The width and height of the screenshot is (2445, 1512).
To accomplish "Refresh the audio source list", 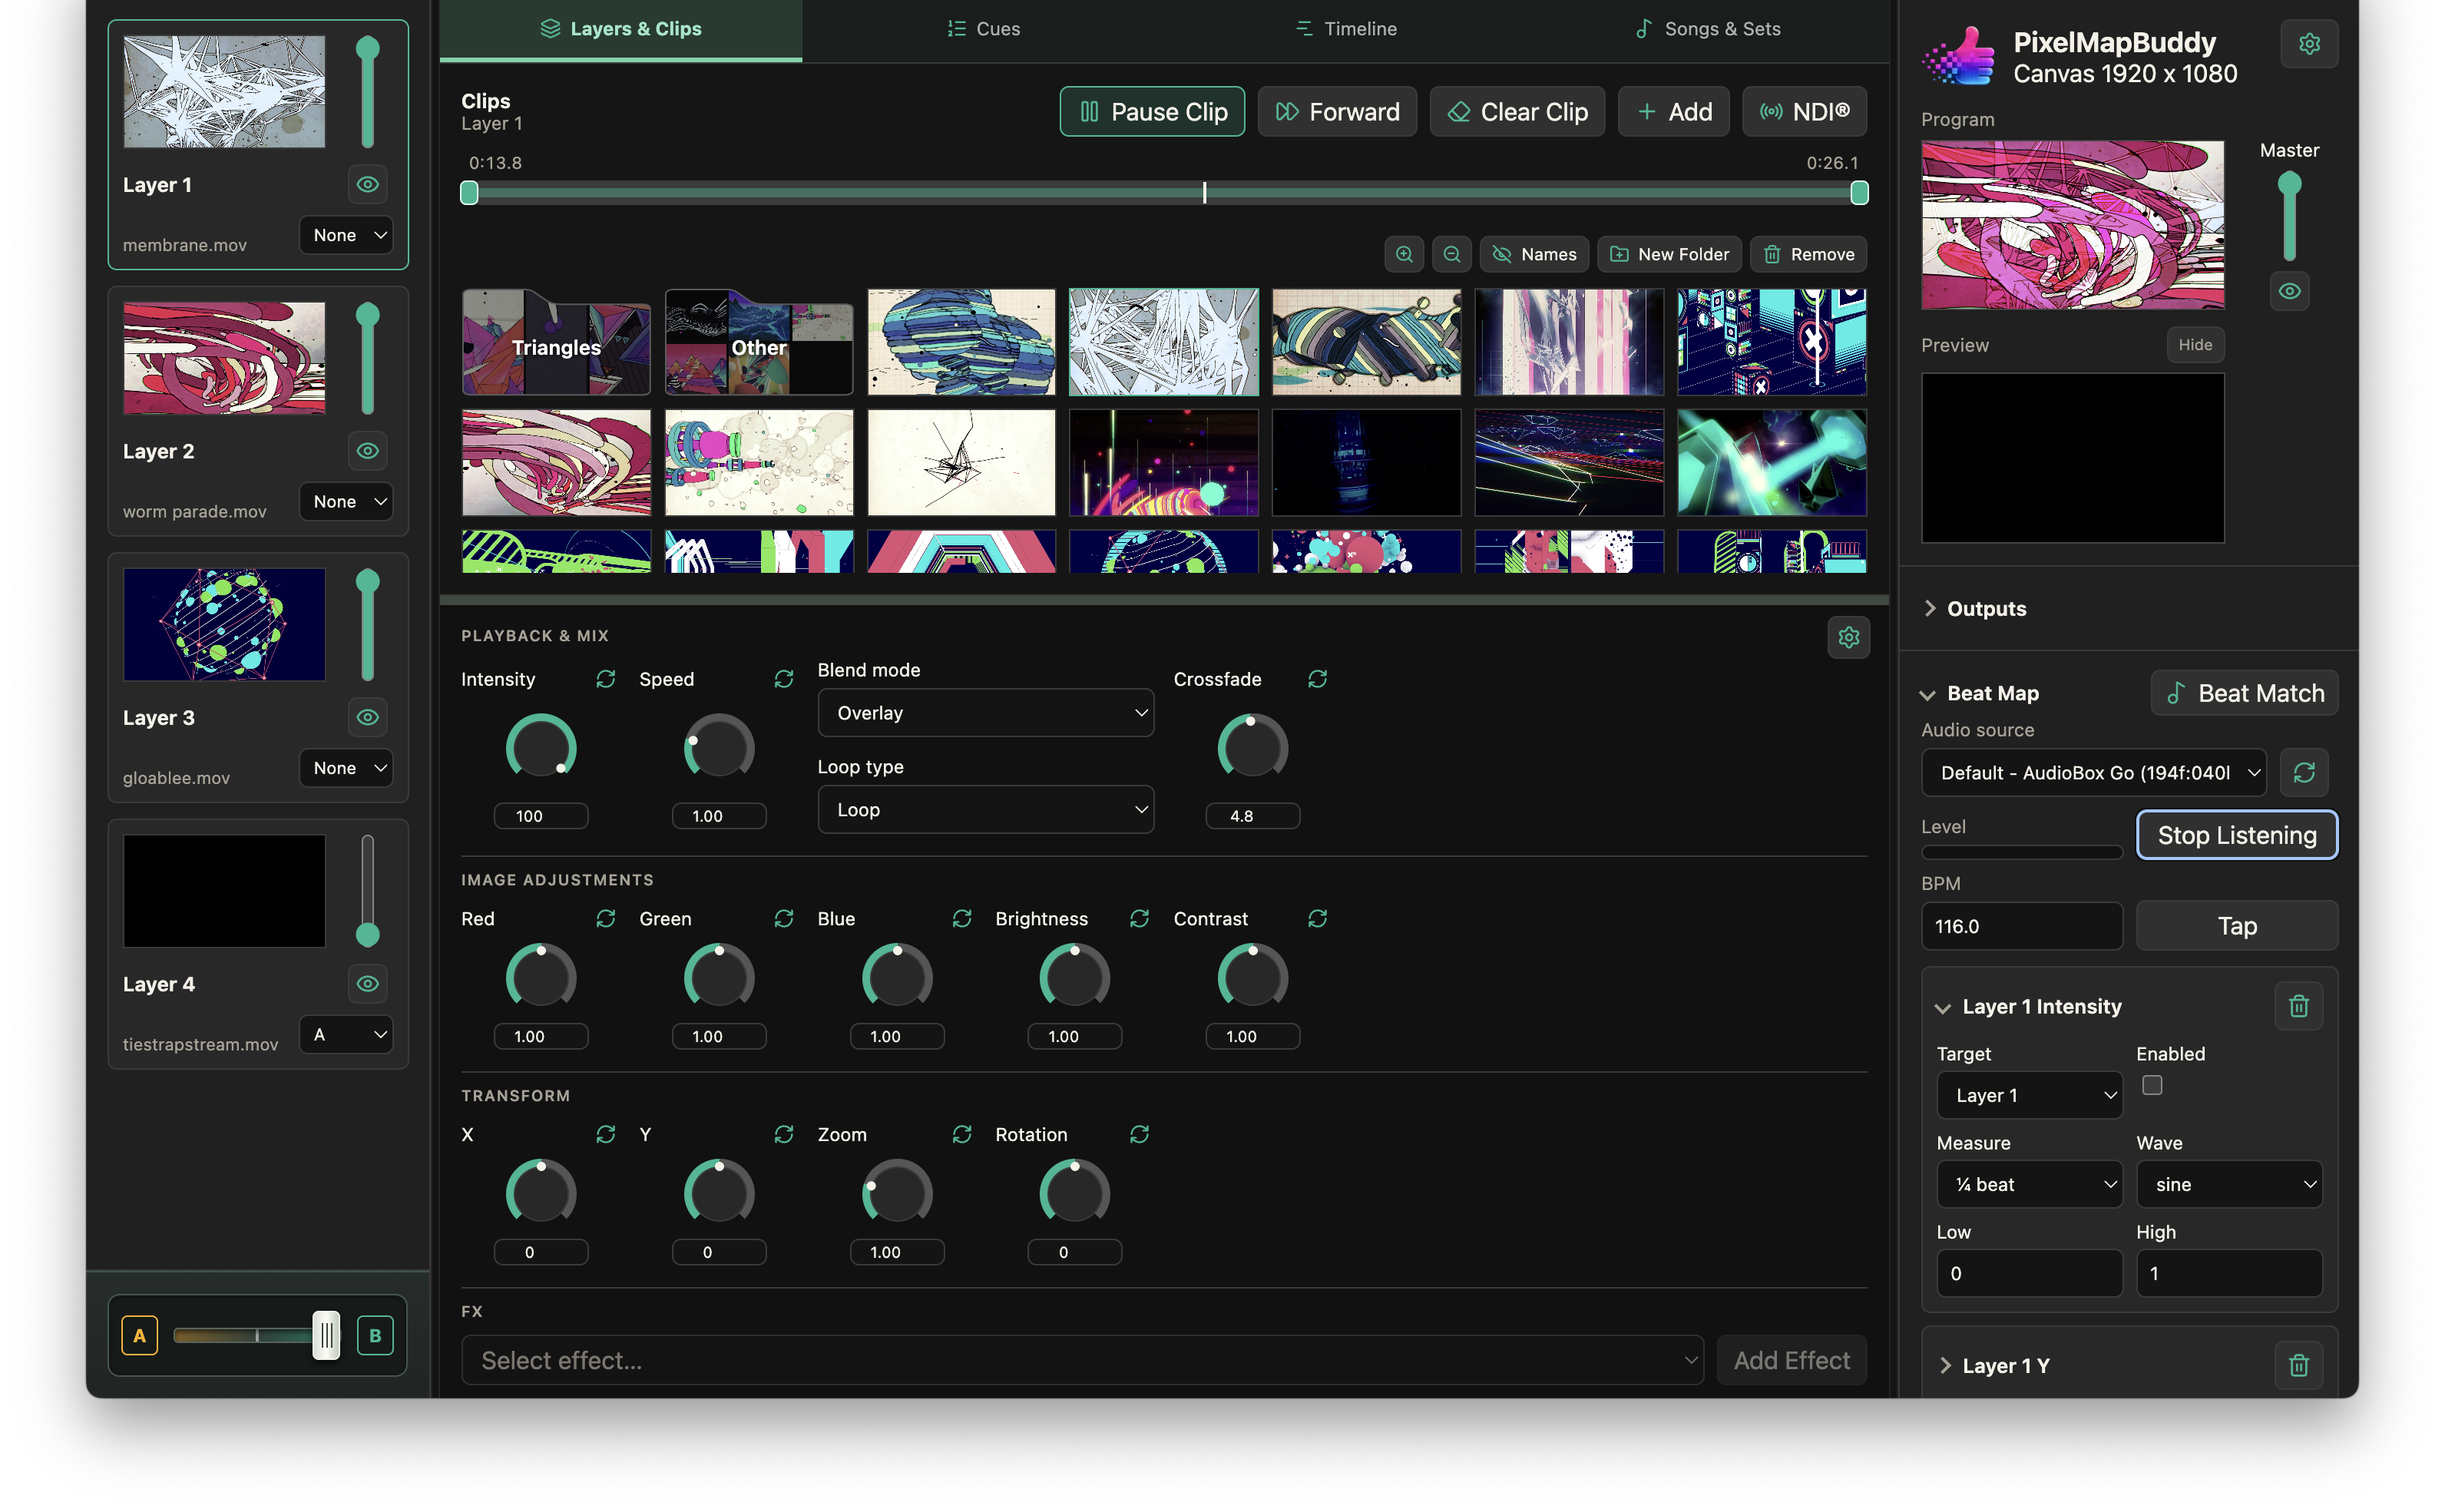I will [x=2304, y=773].
